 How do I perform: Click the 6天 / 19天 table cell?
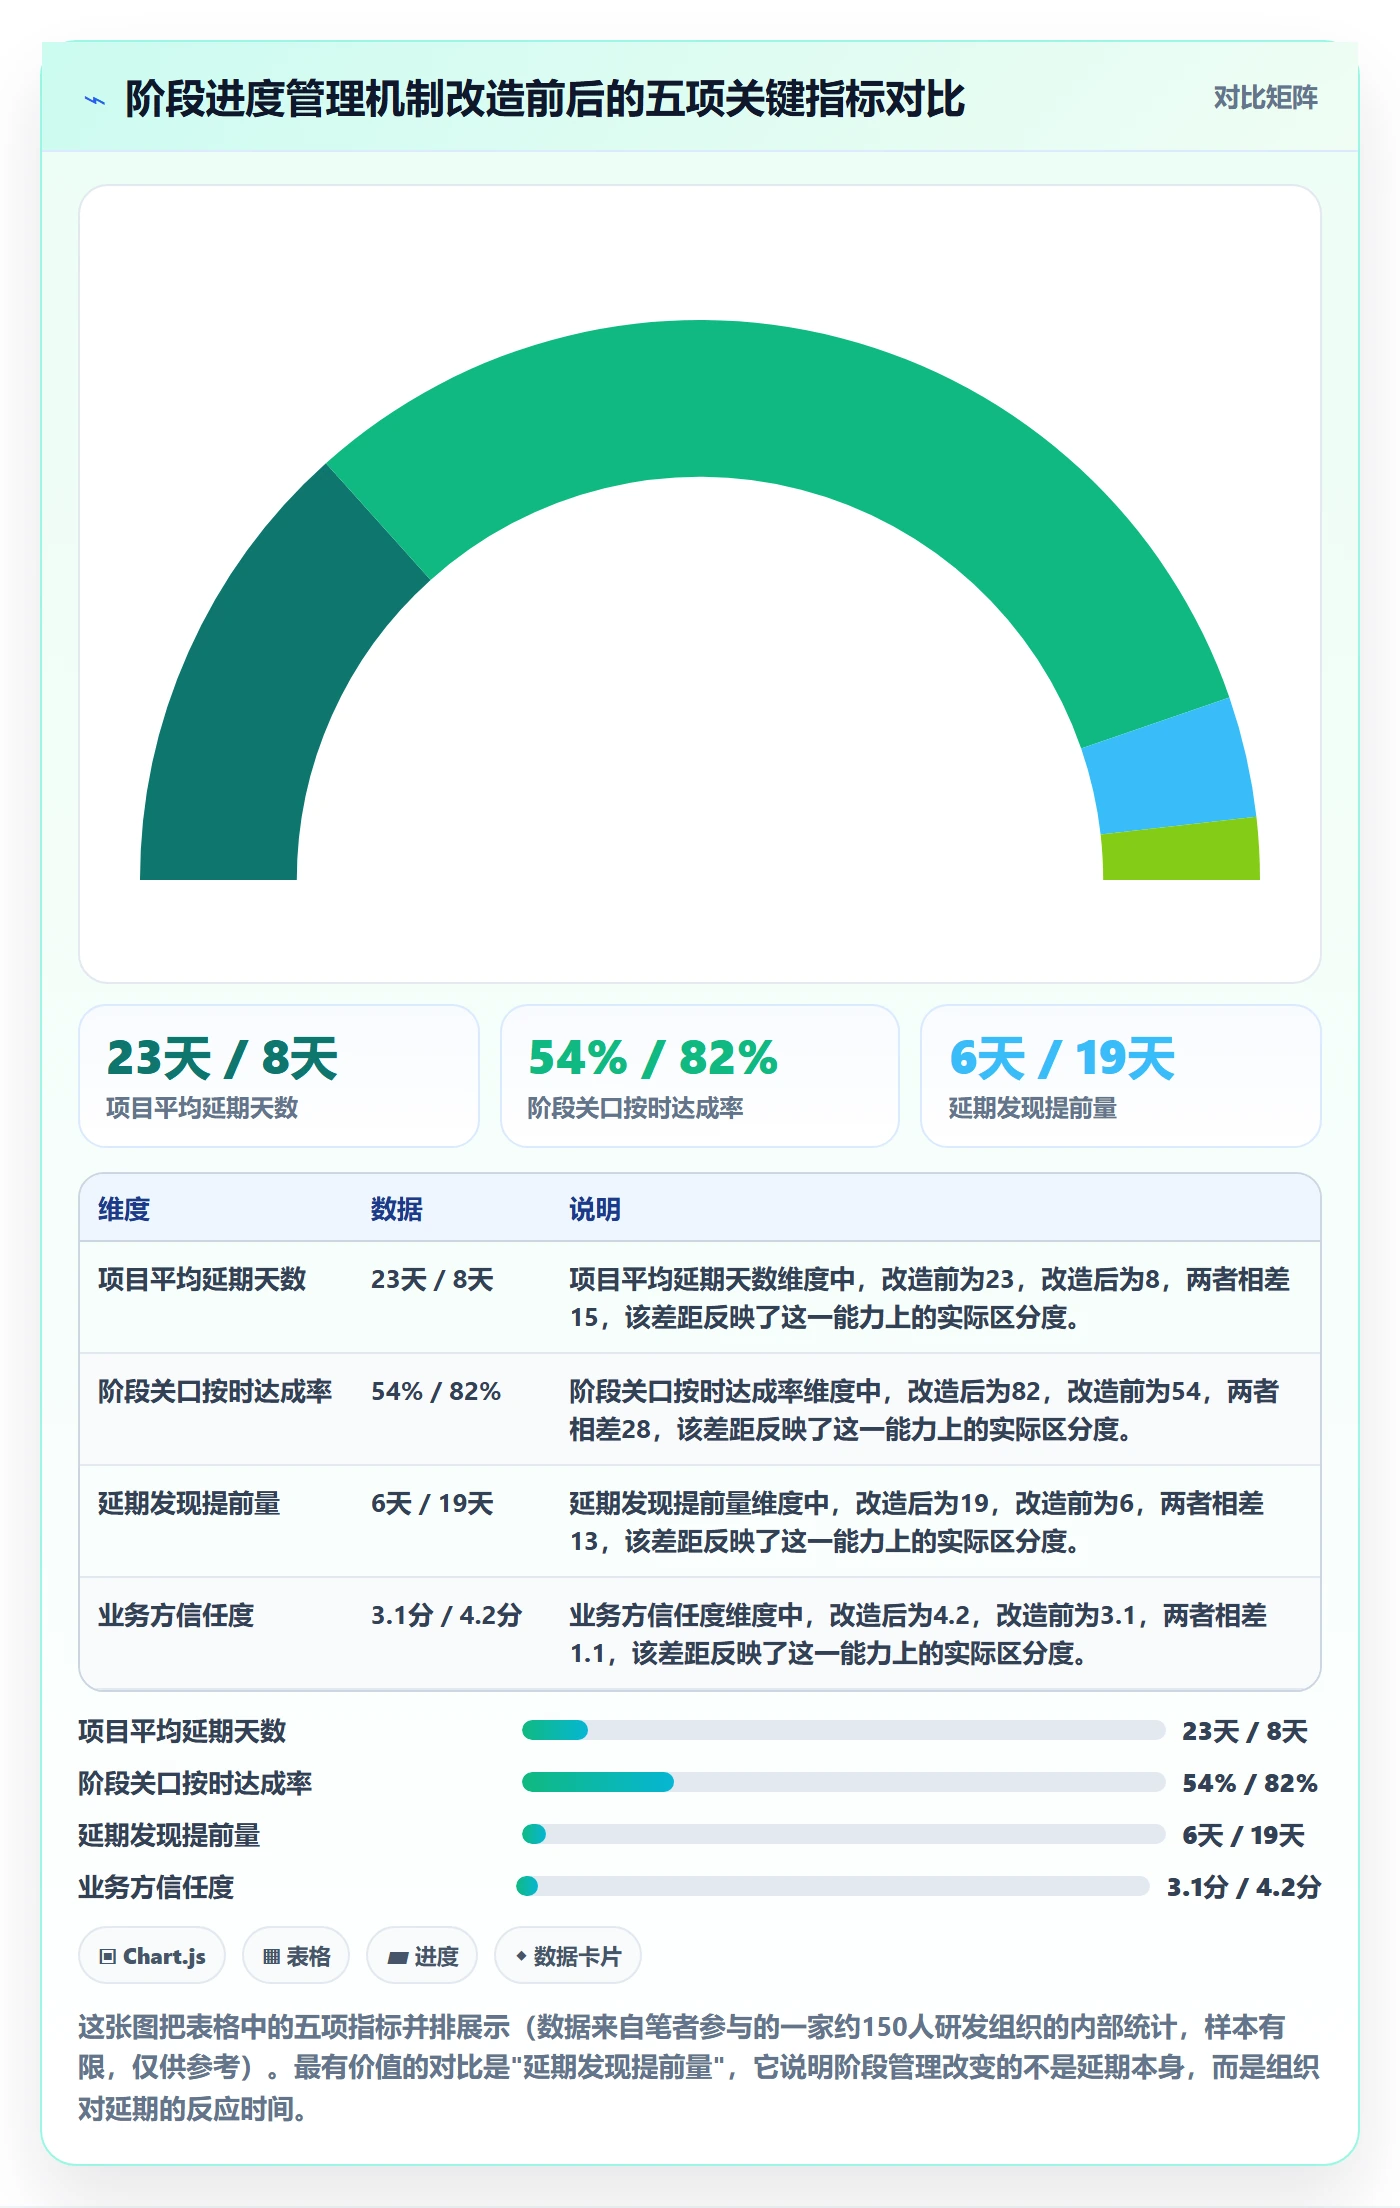coord(432,1503)
